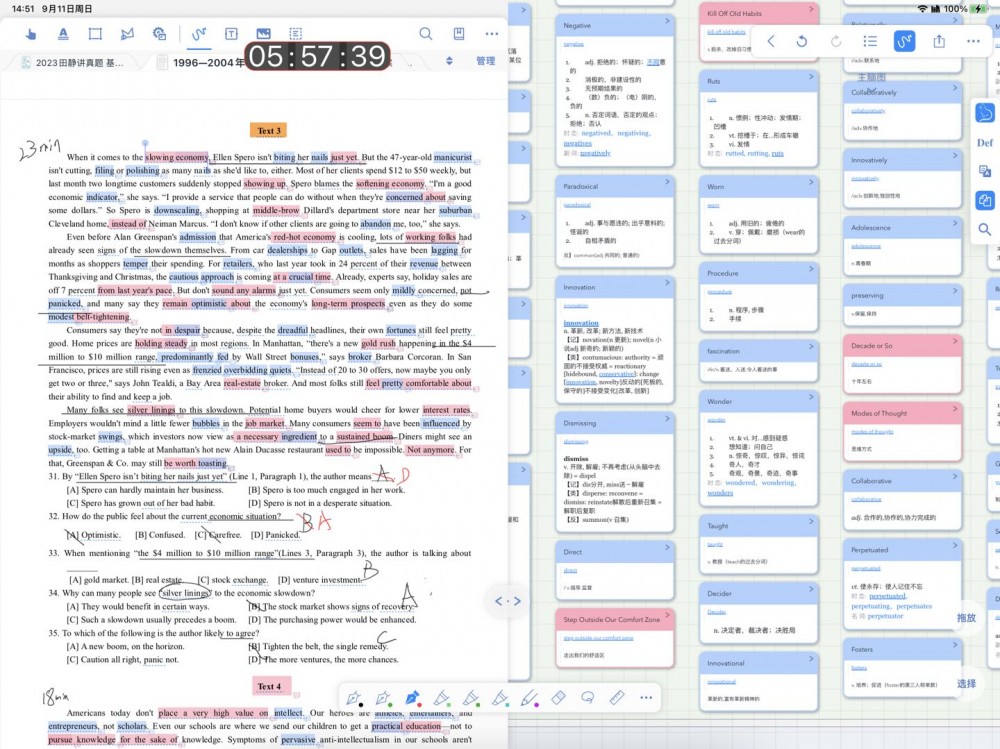Go back in mindmap toolbar
This screenshot has width=1000, height=749.
(770, 41)
